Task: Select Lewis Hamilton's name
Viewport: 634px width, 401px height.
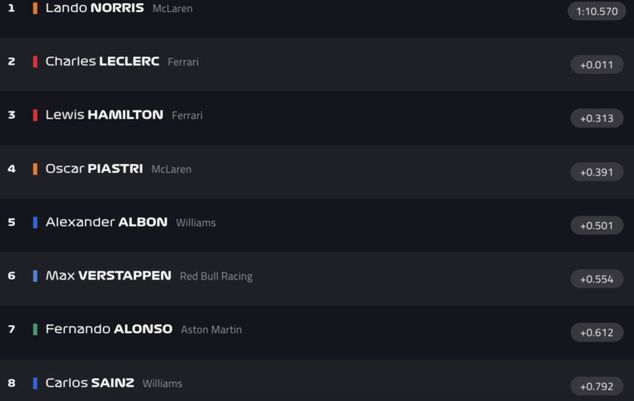Action: tap(104, 115)
